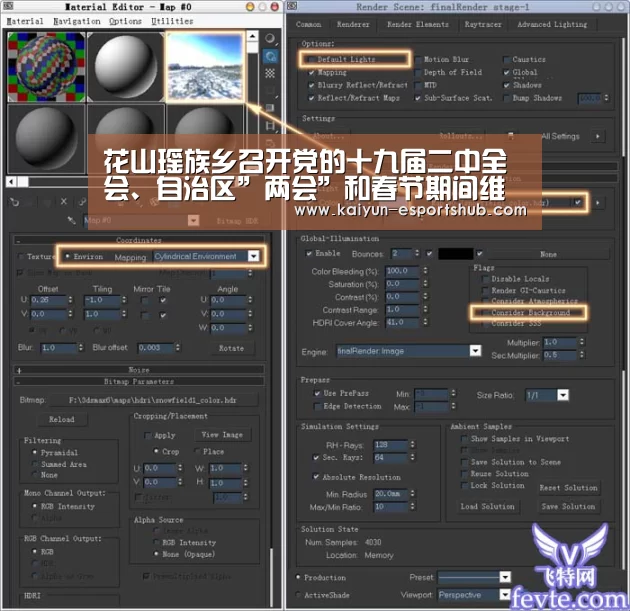630x611 pixels.
Task: Click the RH-Rays value field
Action: tap(390, 445)
